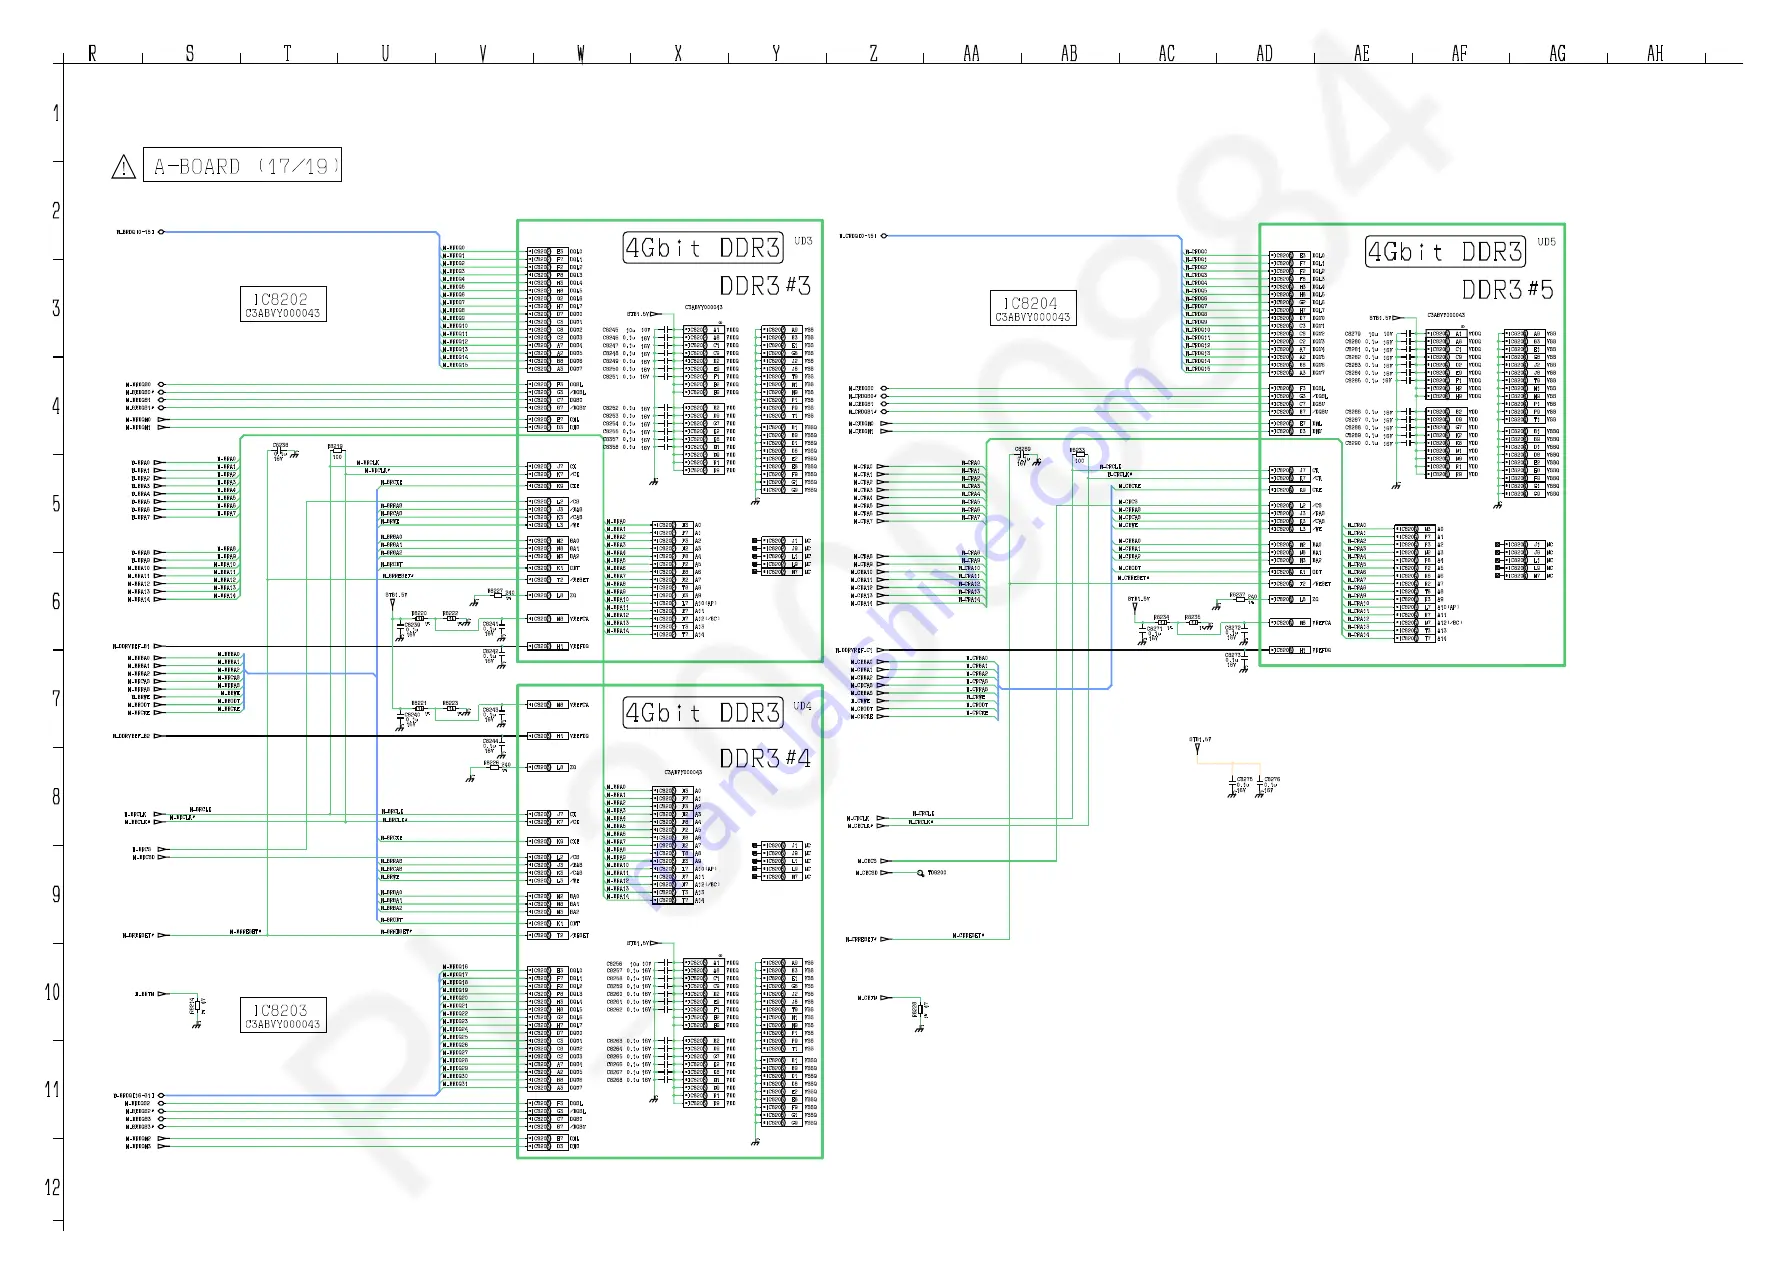Click column grid header AG
1787x1263 pixels.
pos(1557,54)
